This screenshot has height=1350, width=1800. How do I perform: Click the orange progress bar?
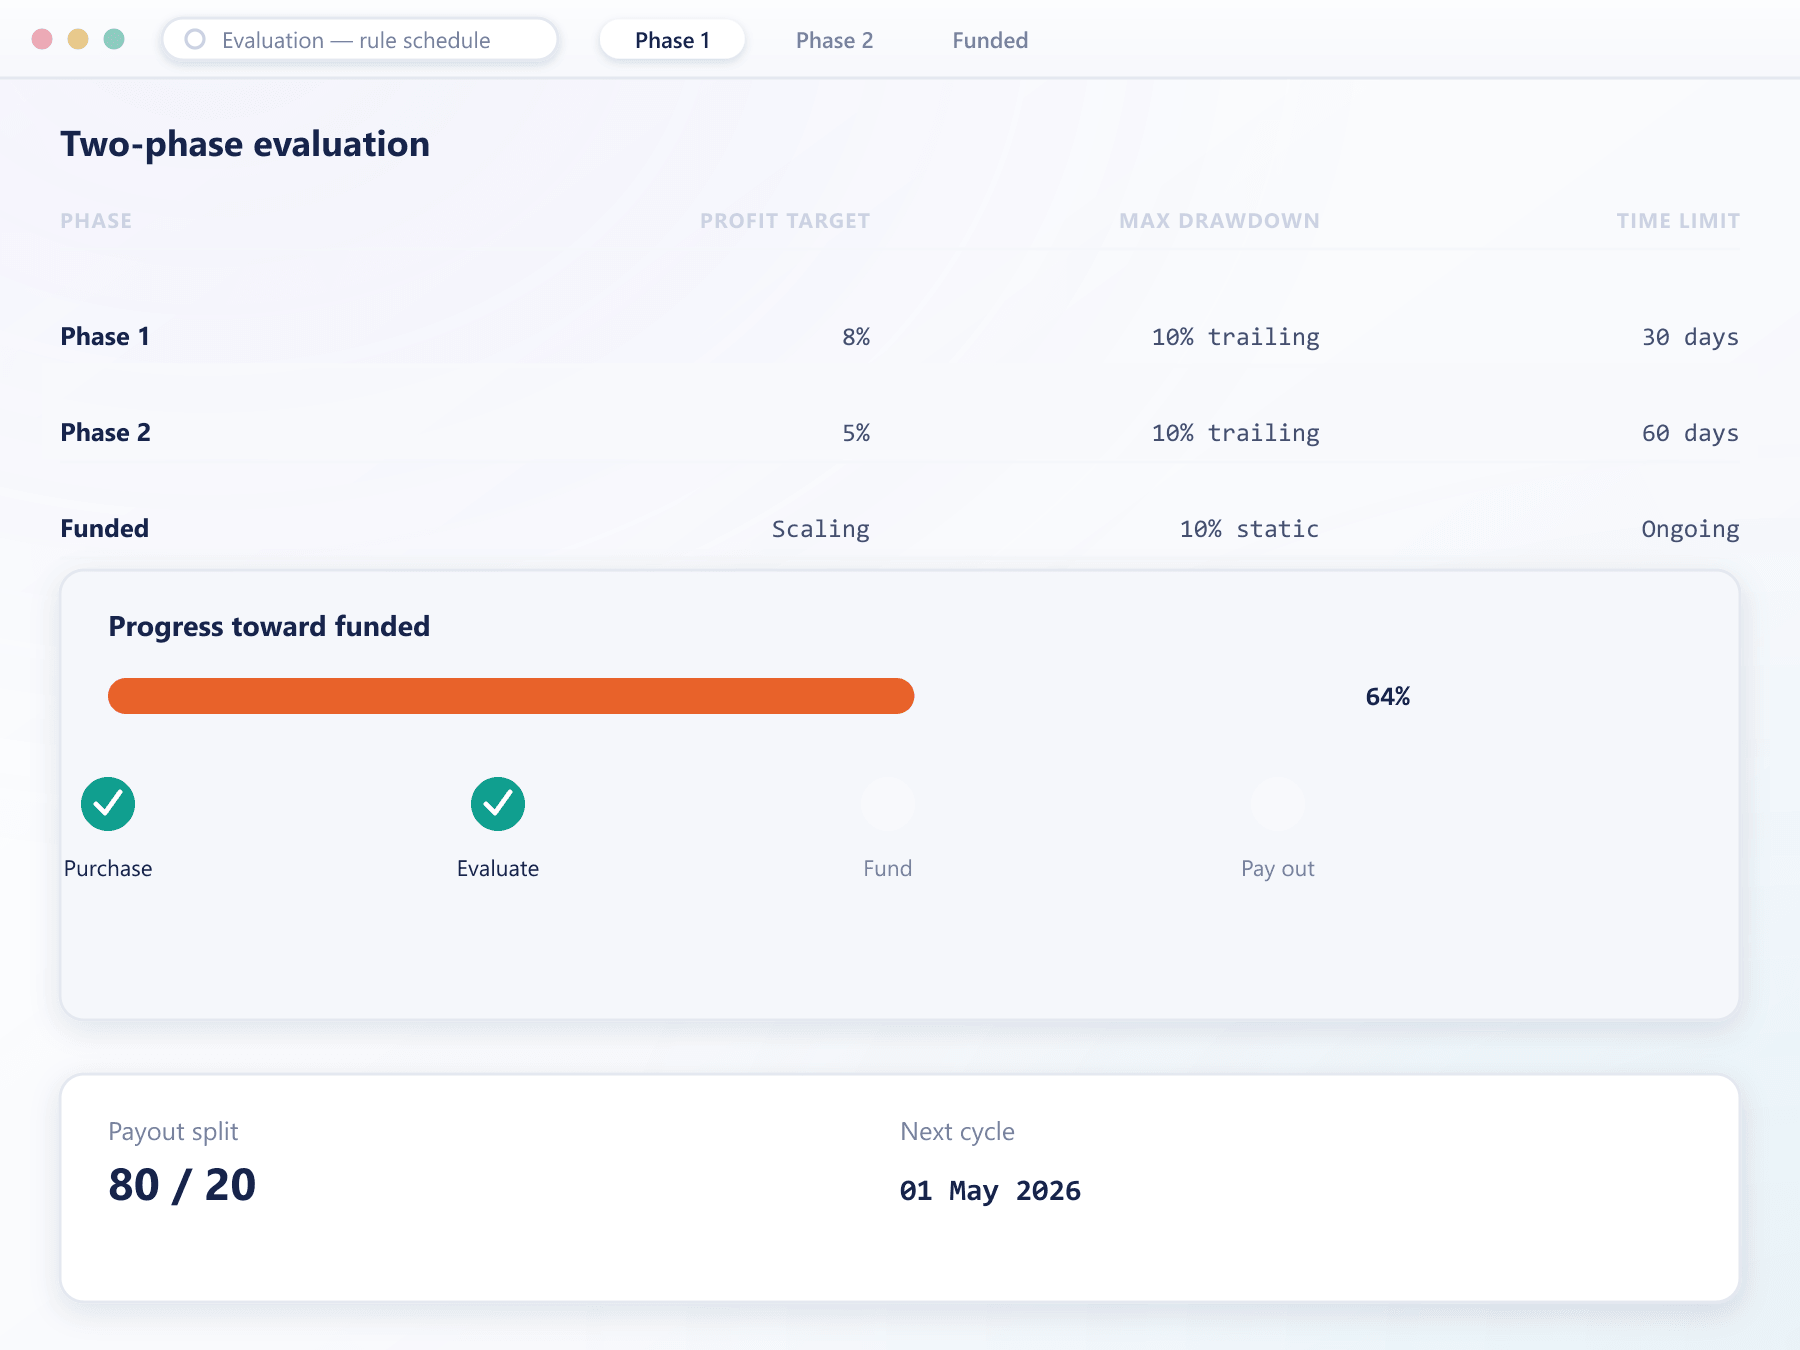pos(511,696)
